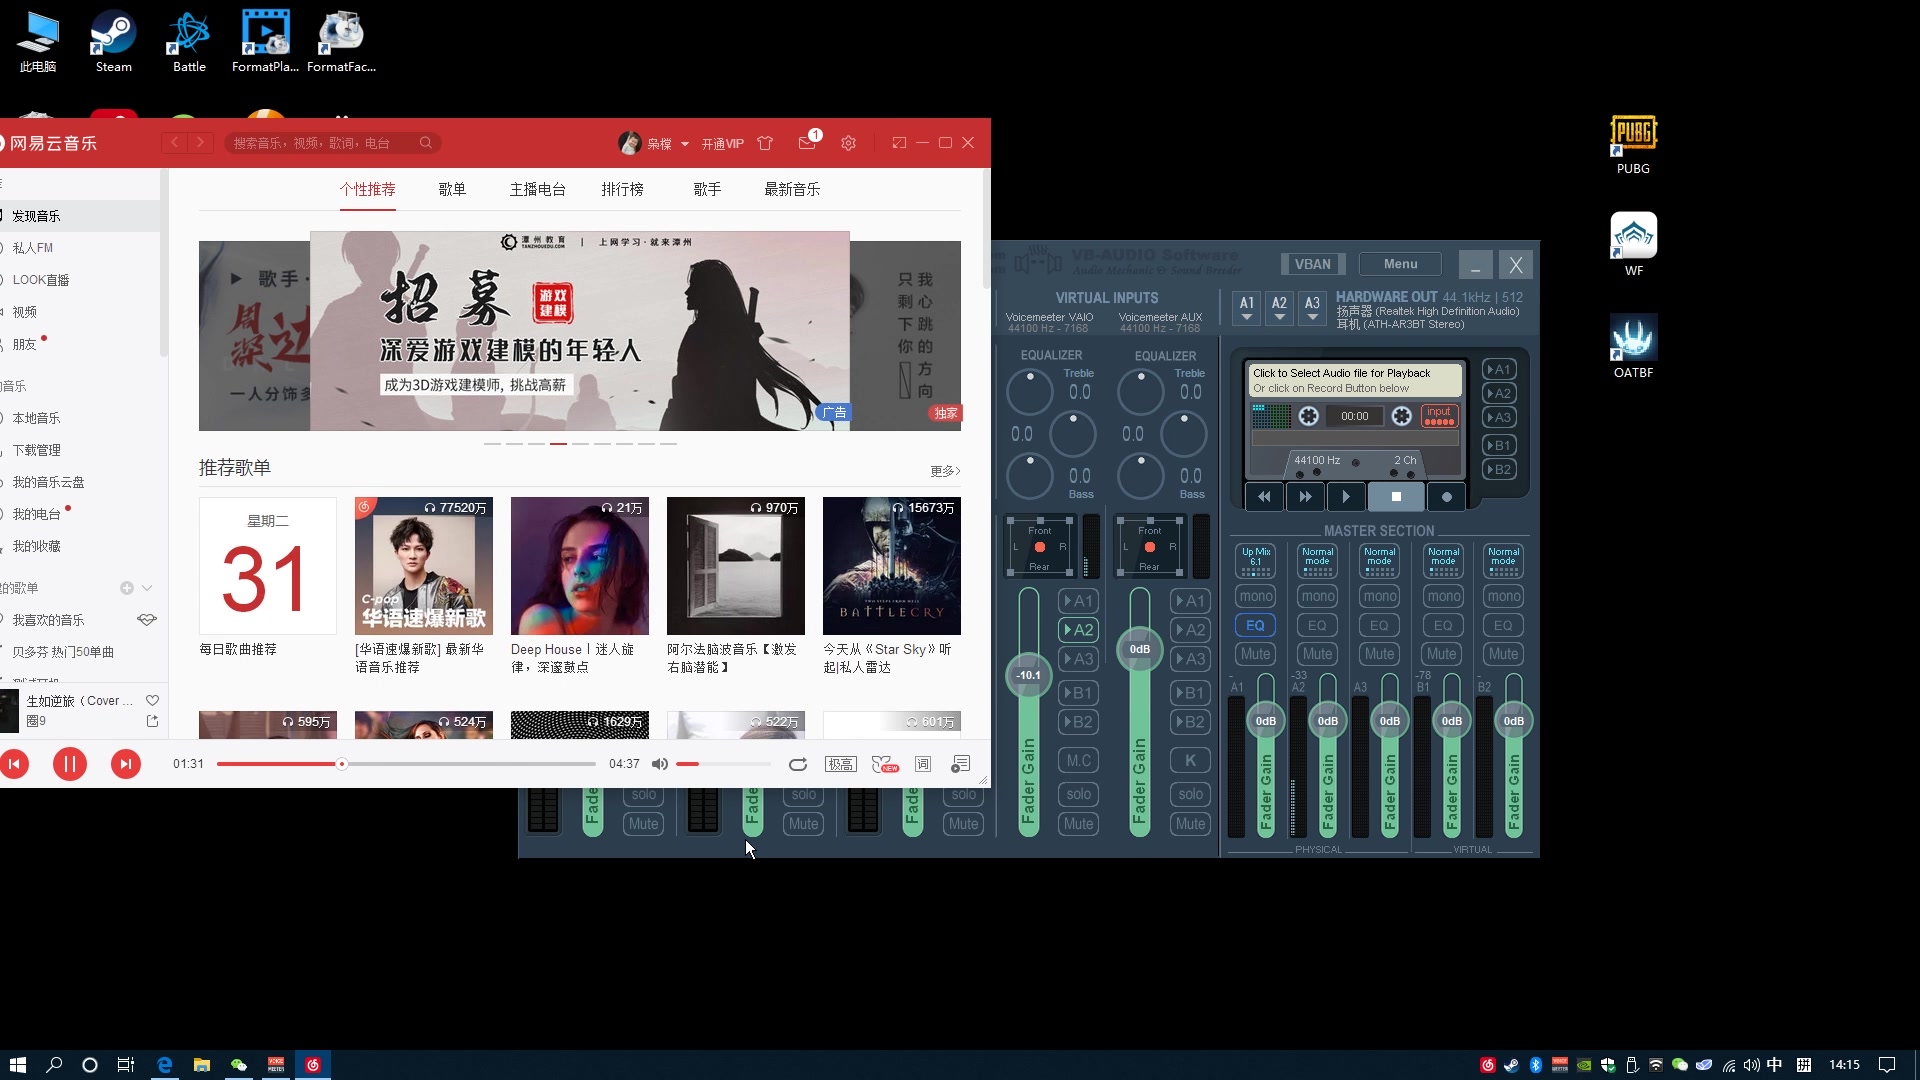Viewport: 1920px width, 1080px height.
Task: Pause the song in NetEase player
Action: (x=69, y=764)
